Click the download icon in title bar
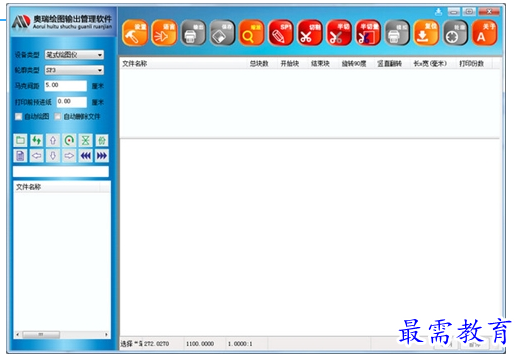This screenshot has width=520, height=363. coord(439,12)
